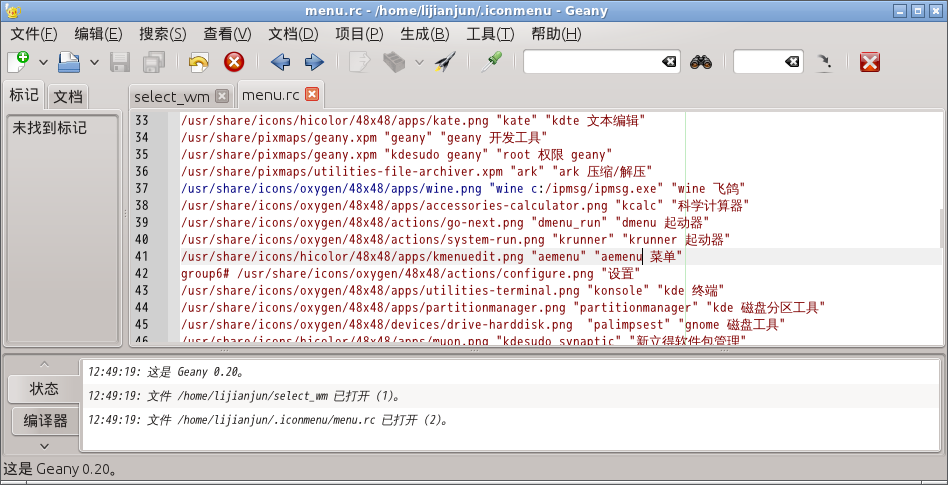Run the file with the rocket icon
948x485 pixels.
pos(444,62)
